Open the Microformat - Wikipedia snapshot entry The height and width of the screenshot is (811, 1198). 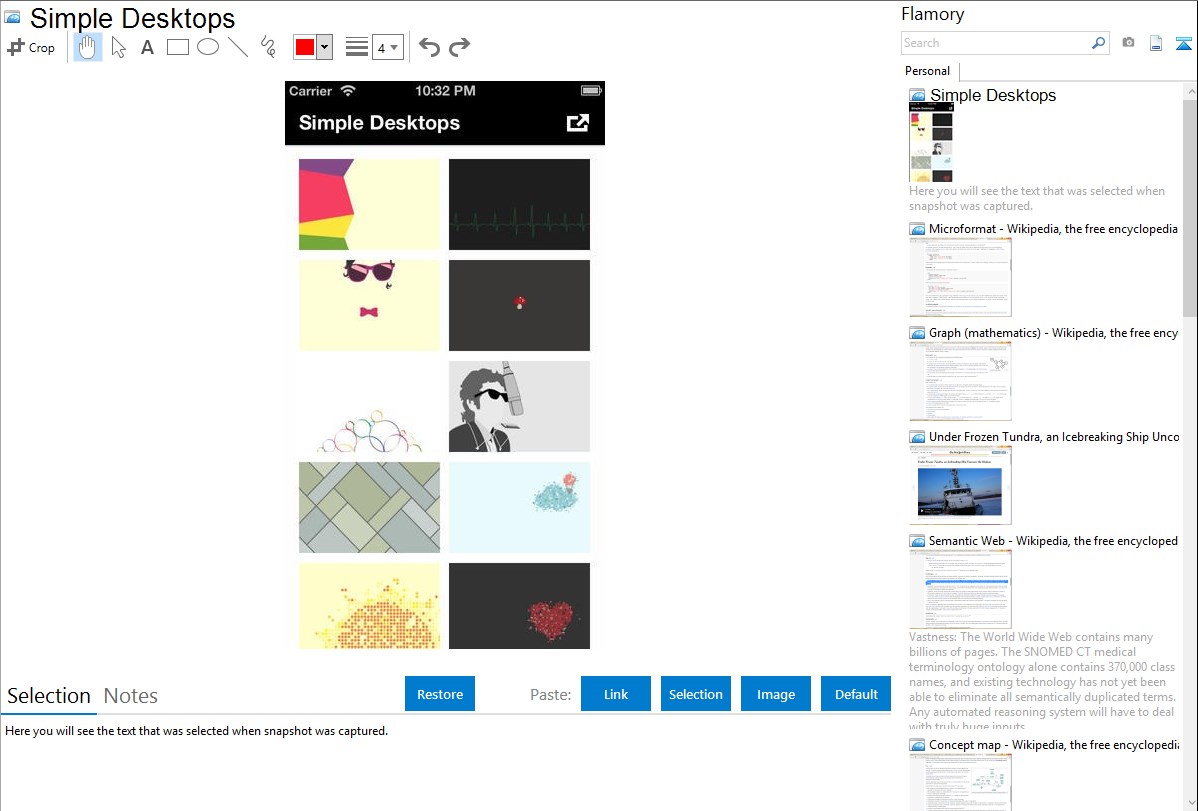1053,229
